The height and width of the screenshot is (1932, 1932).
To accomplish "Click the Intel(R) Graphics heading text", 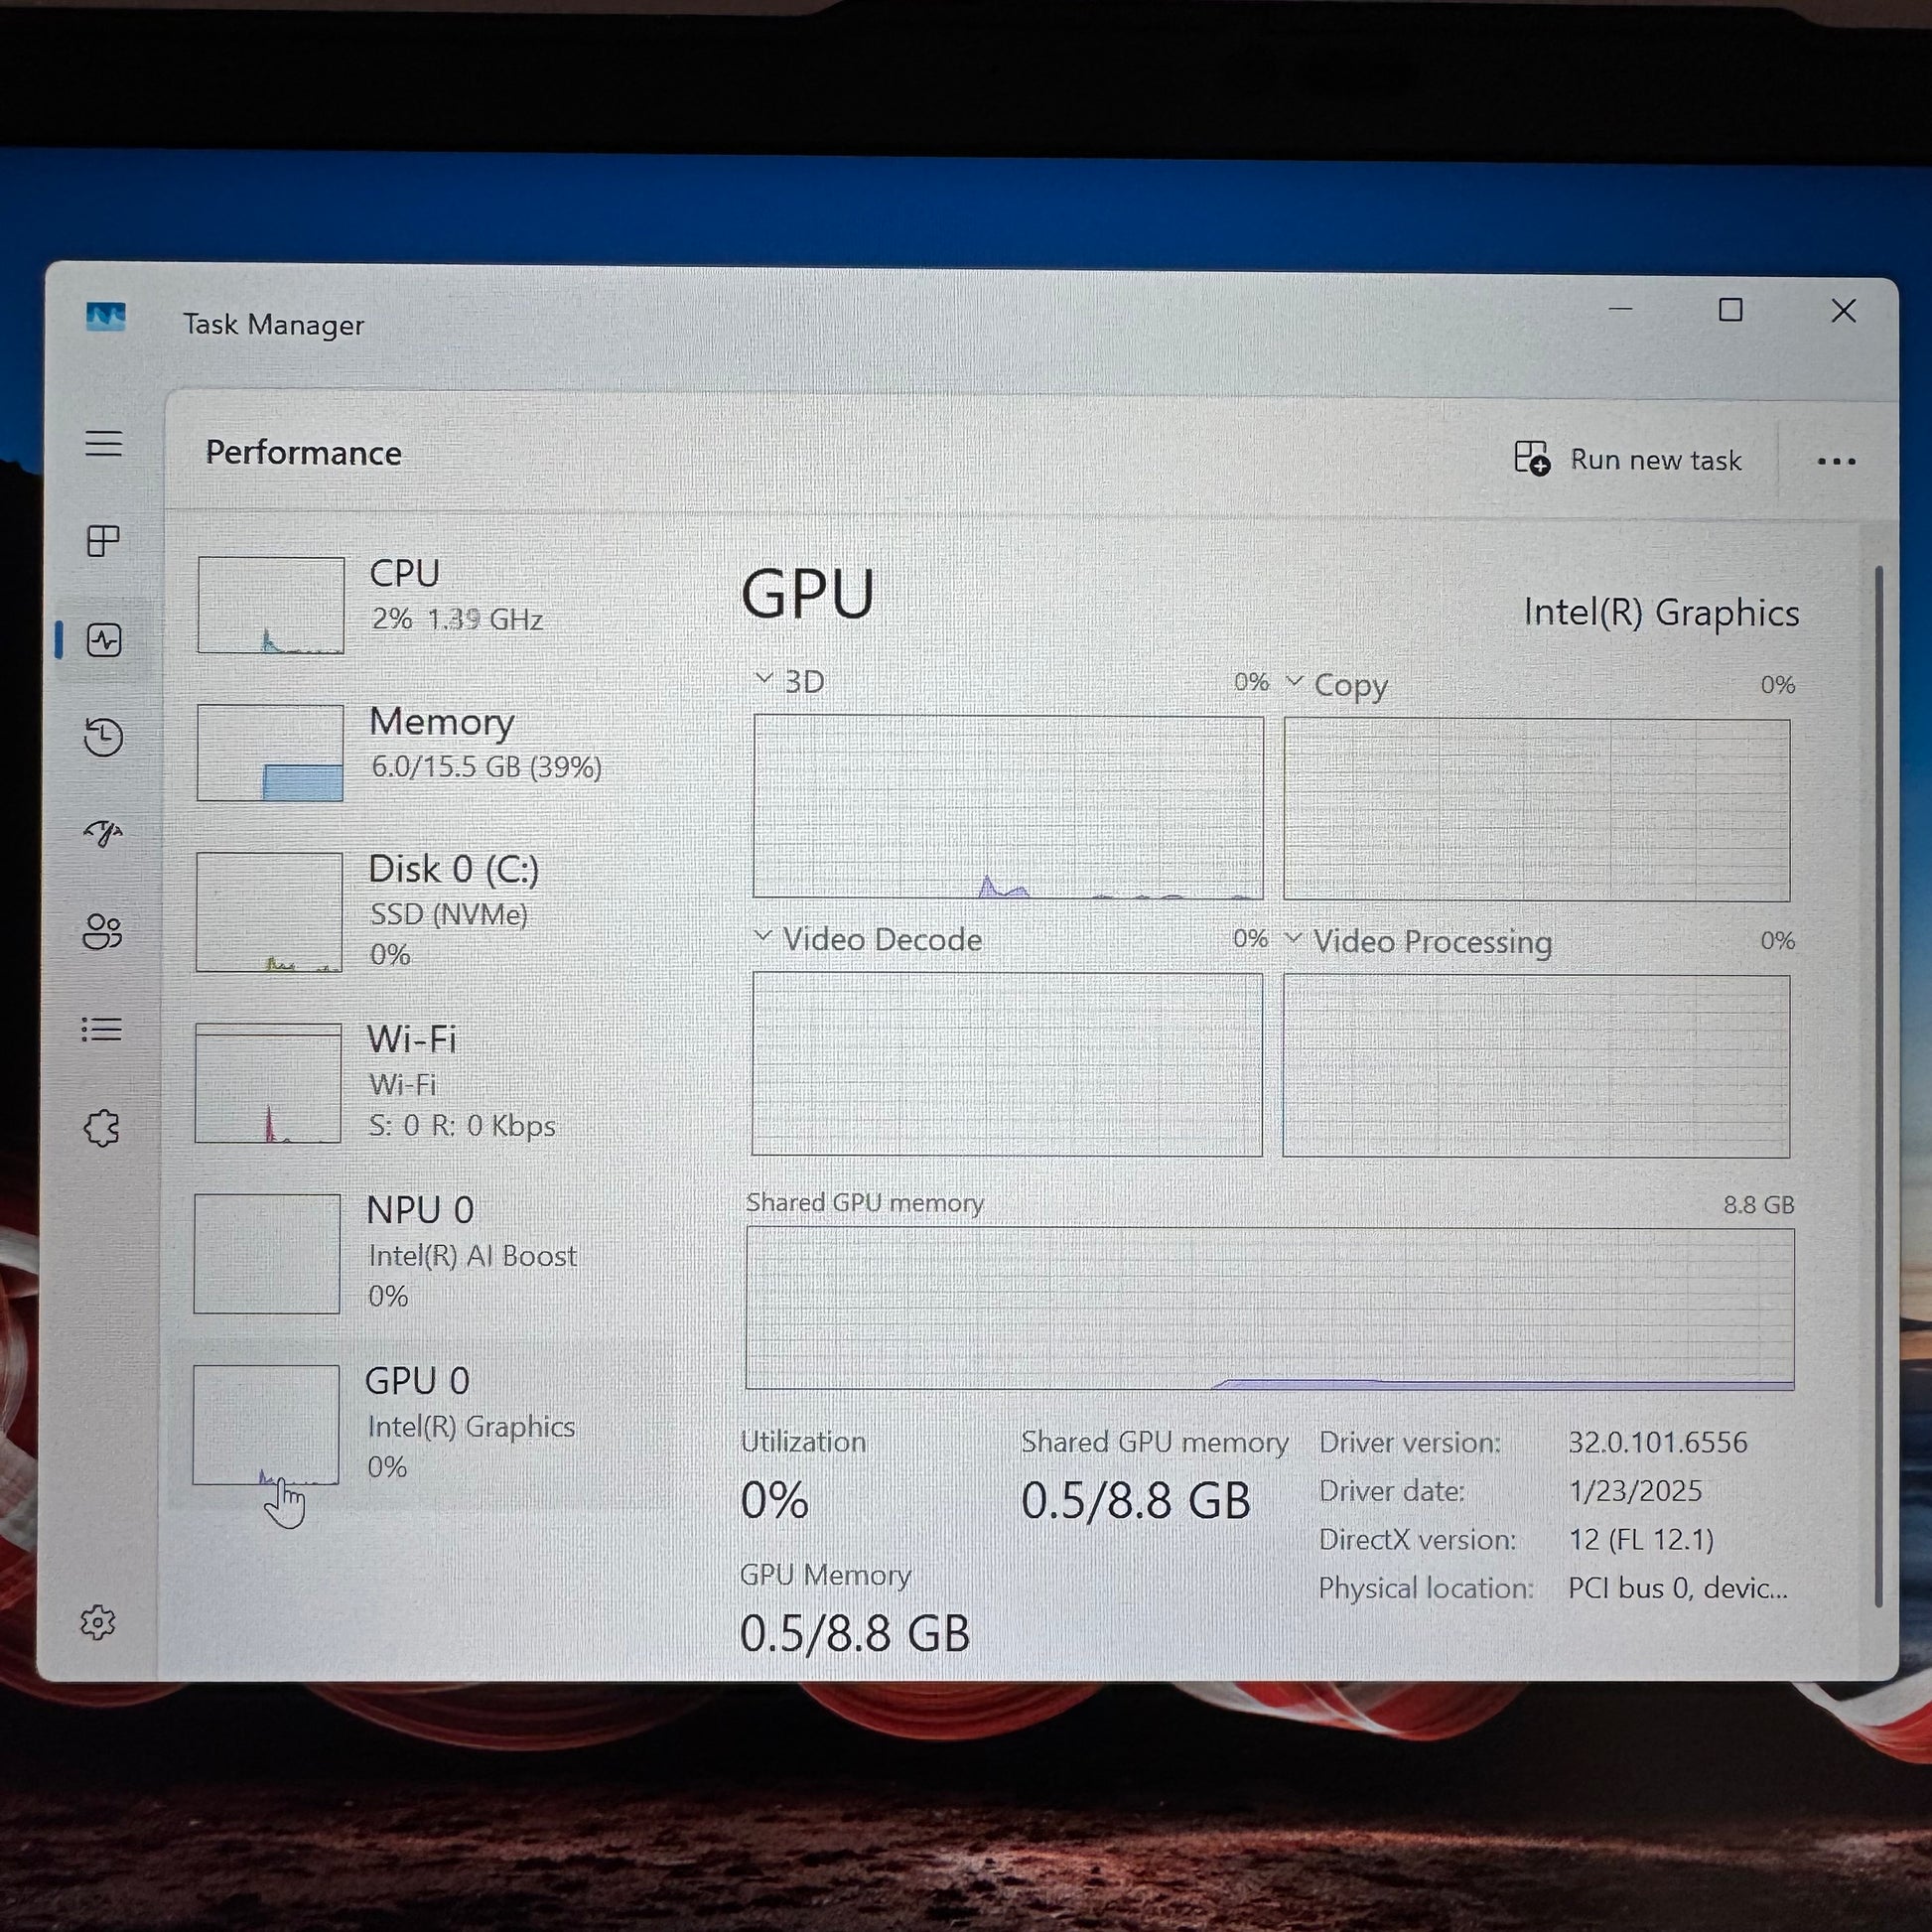I will click(1661, 612).
